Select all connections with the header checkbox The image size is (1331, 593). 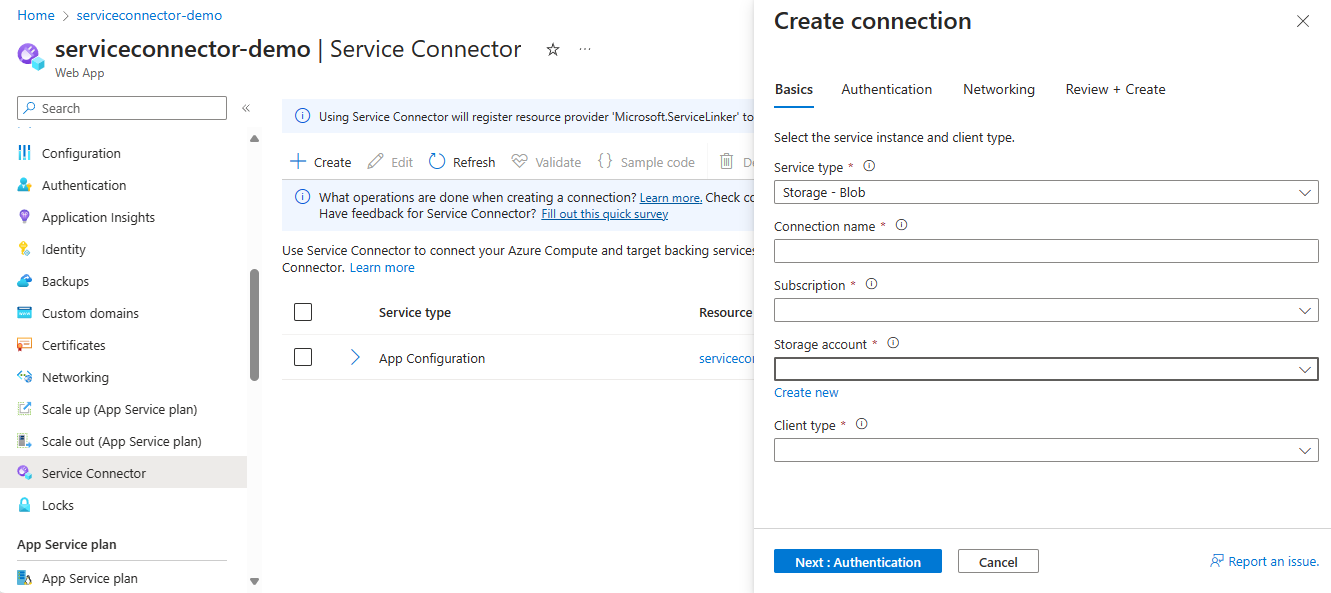pyautogui.click(x=303, y=311)
